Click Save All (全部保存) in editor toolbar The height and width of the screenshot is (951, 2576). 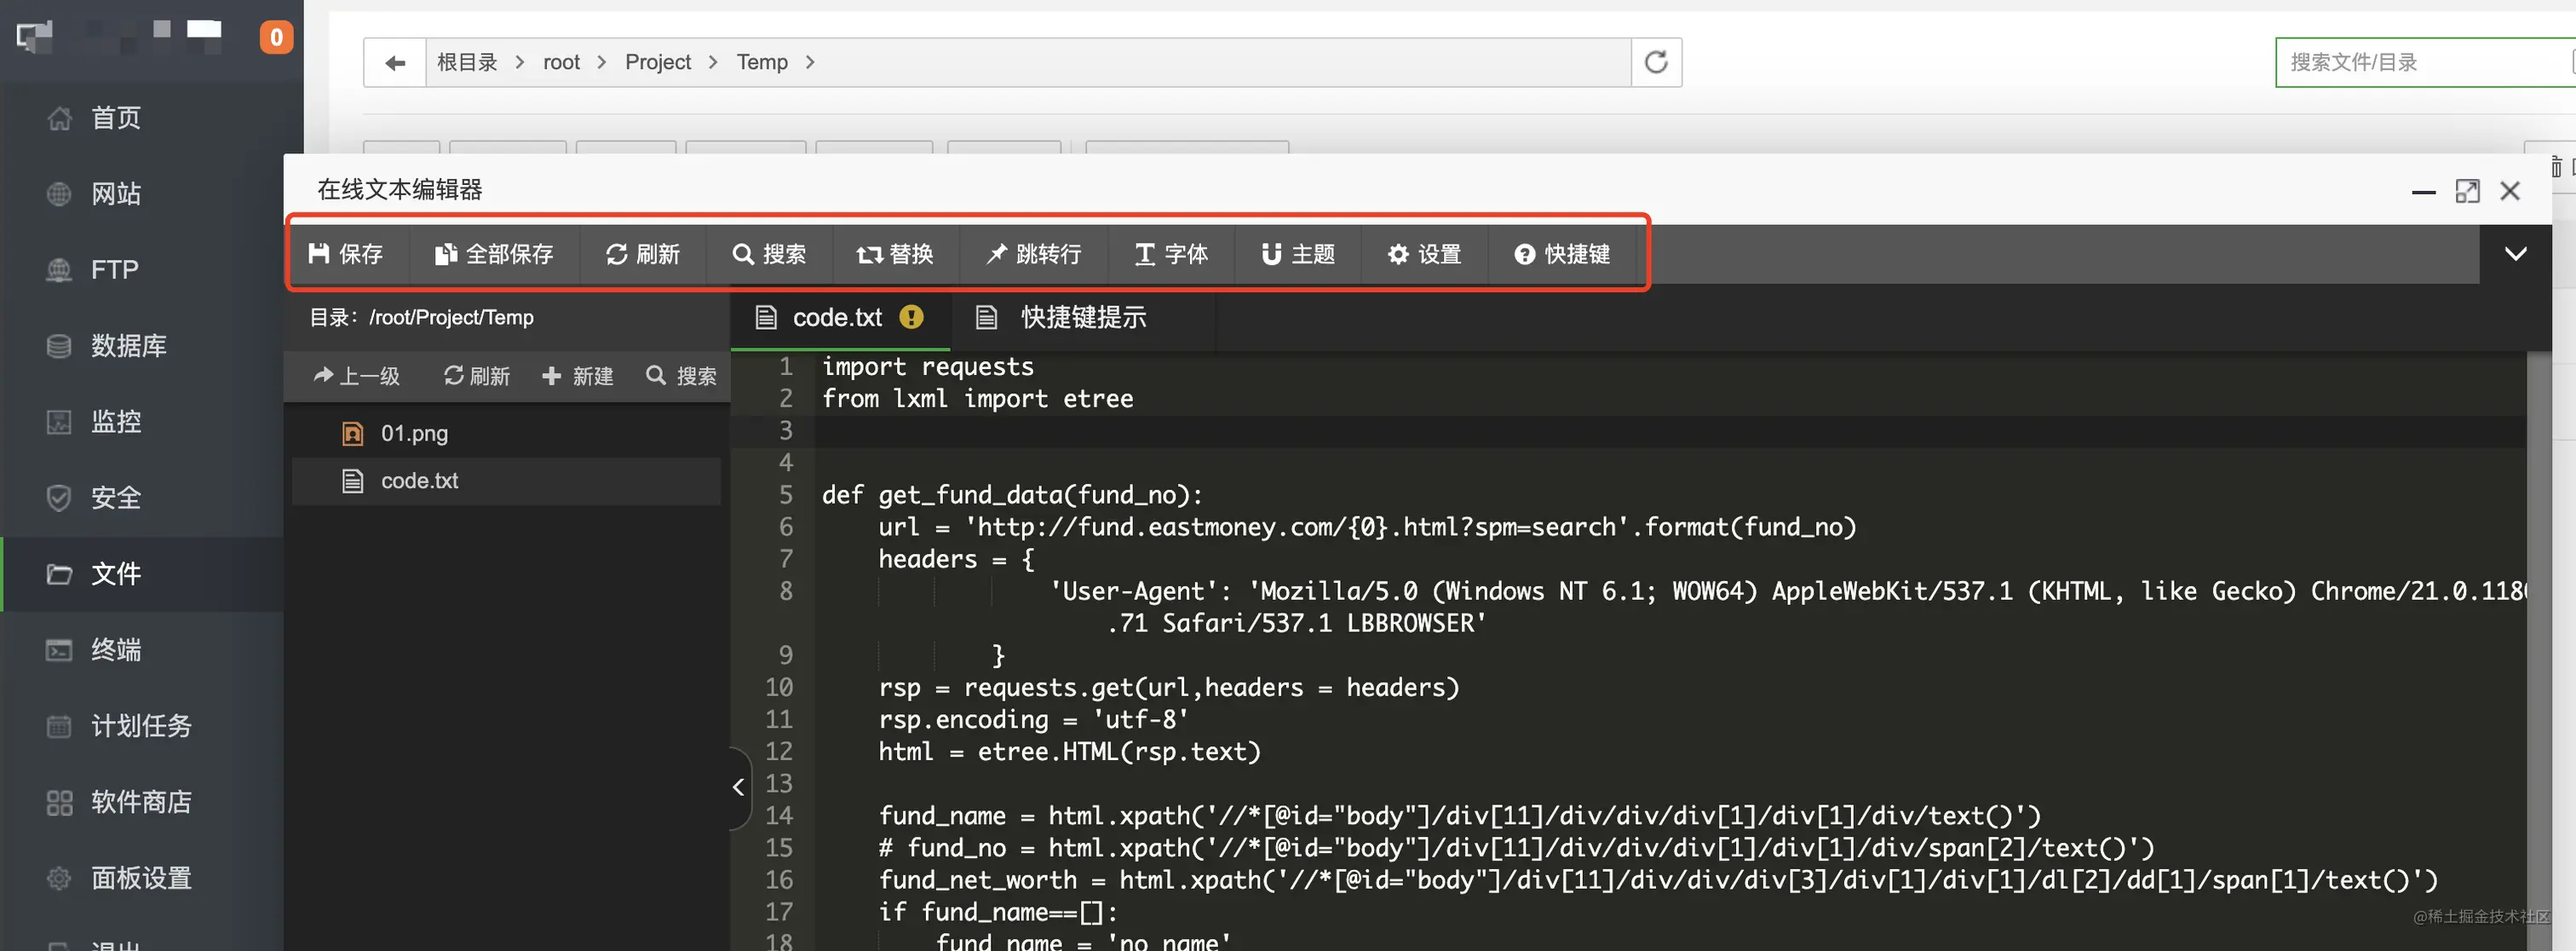(494, 254)
